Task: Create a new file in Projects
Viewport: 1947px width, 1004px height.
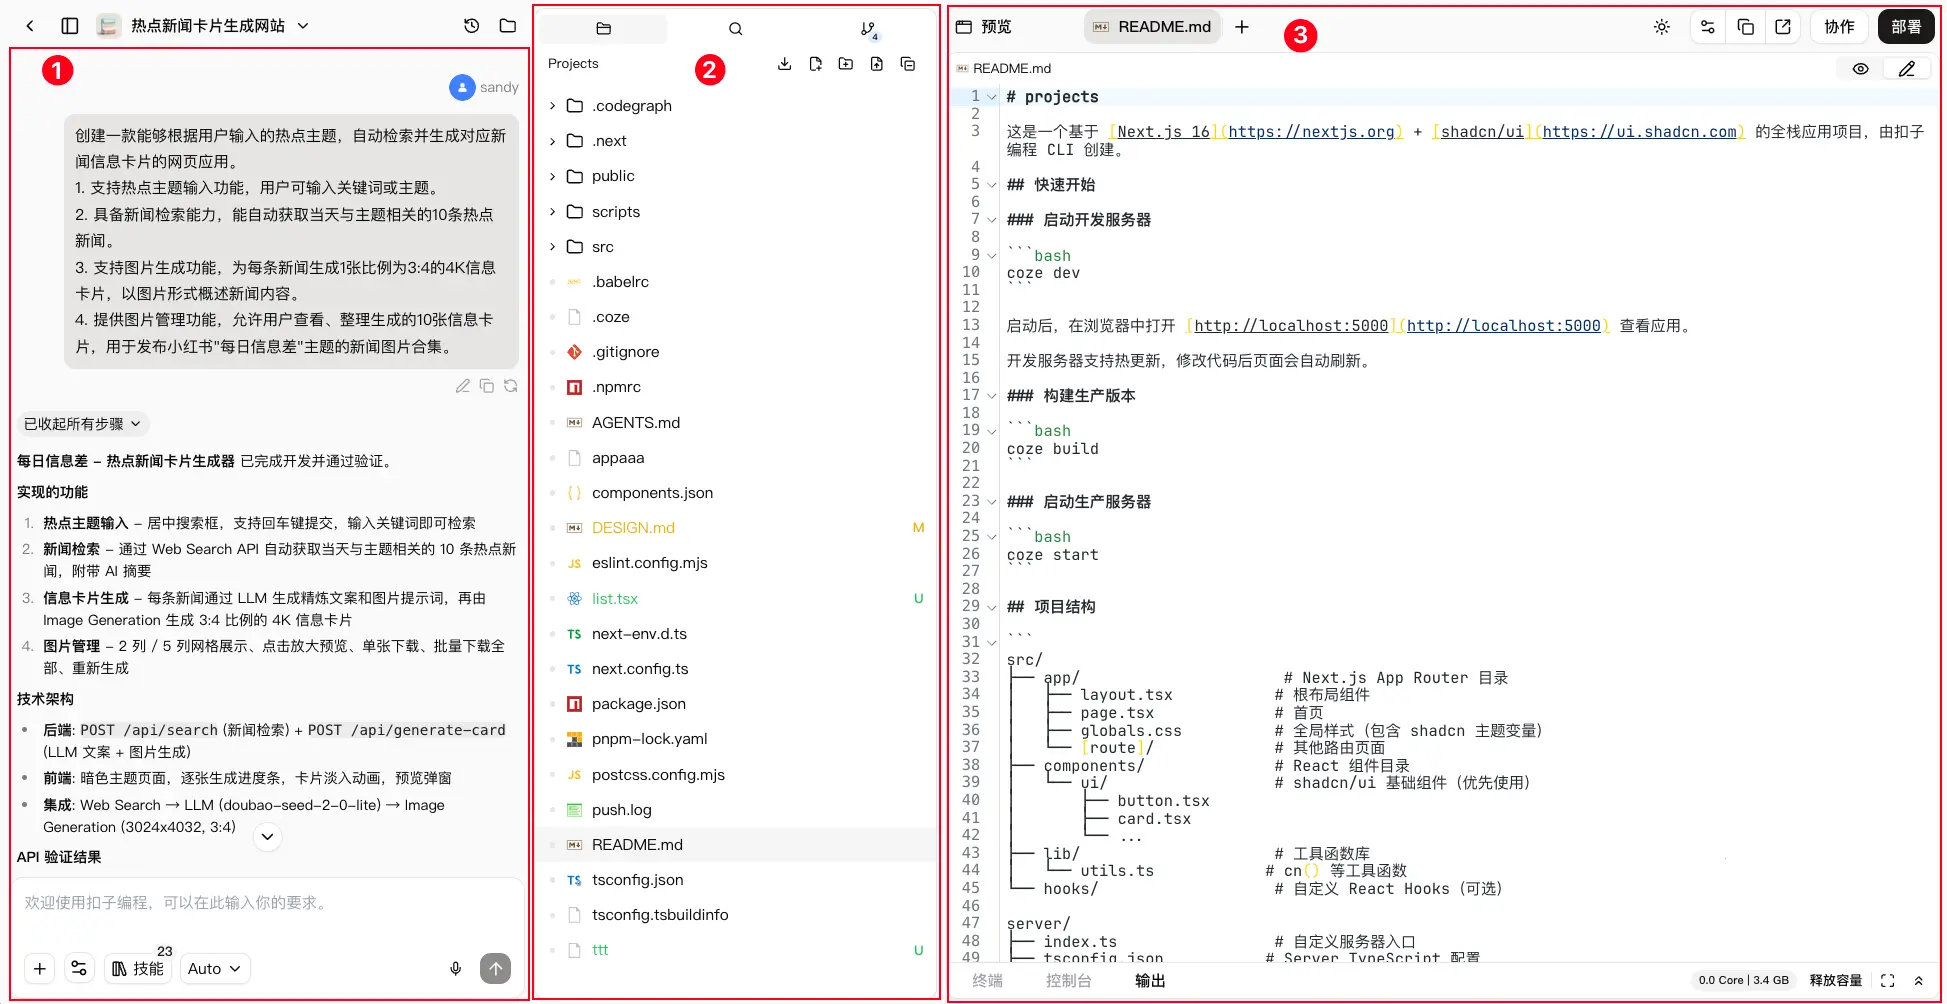Action: click(816, 64)
